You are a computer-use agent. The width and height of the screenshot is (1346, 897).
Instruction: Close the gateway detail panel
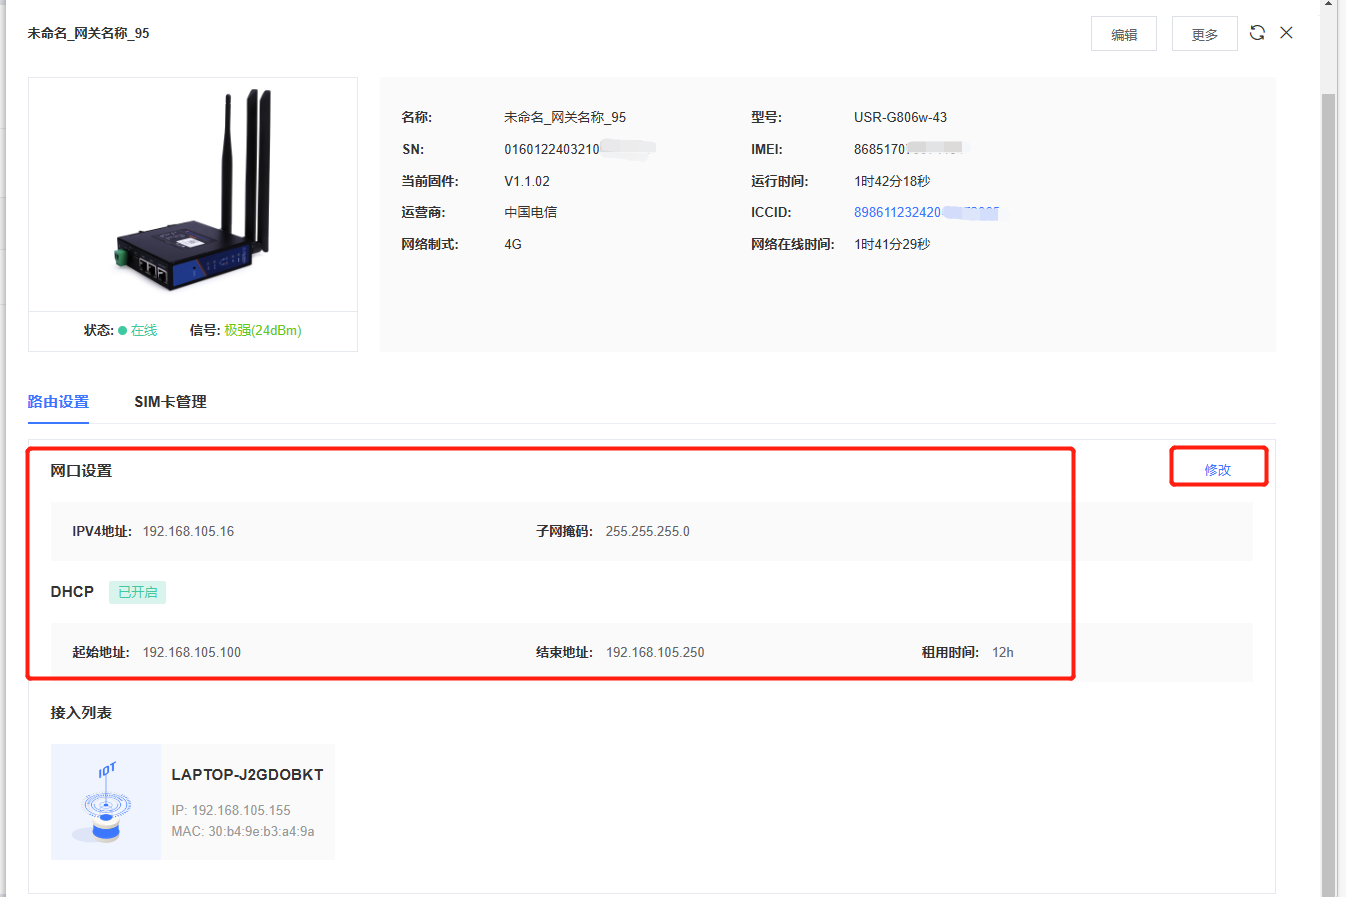tap(1287, 33)
